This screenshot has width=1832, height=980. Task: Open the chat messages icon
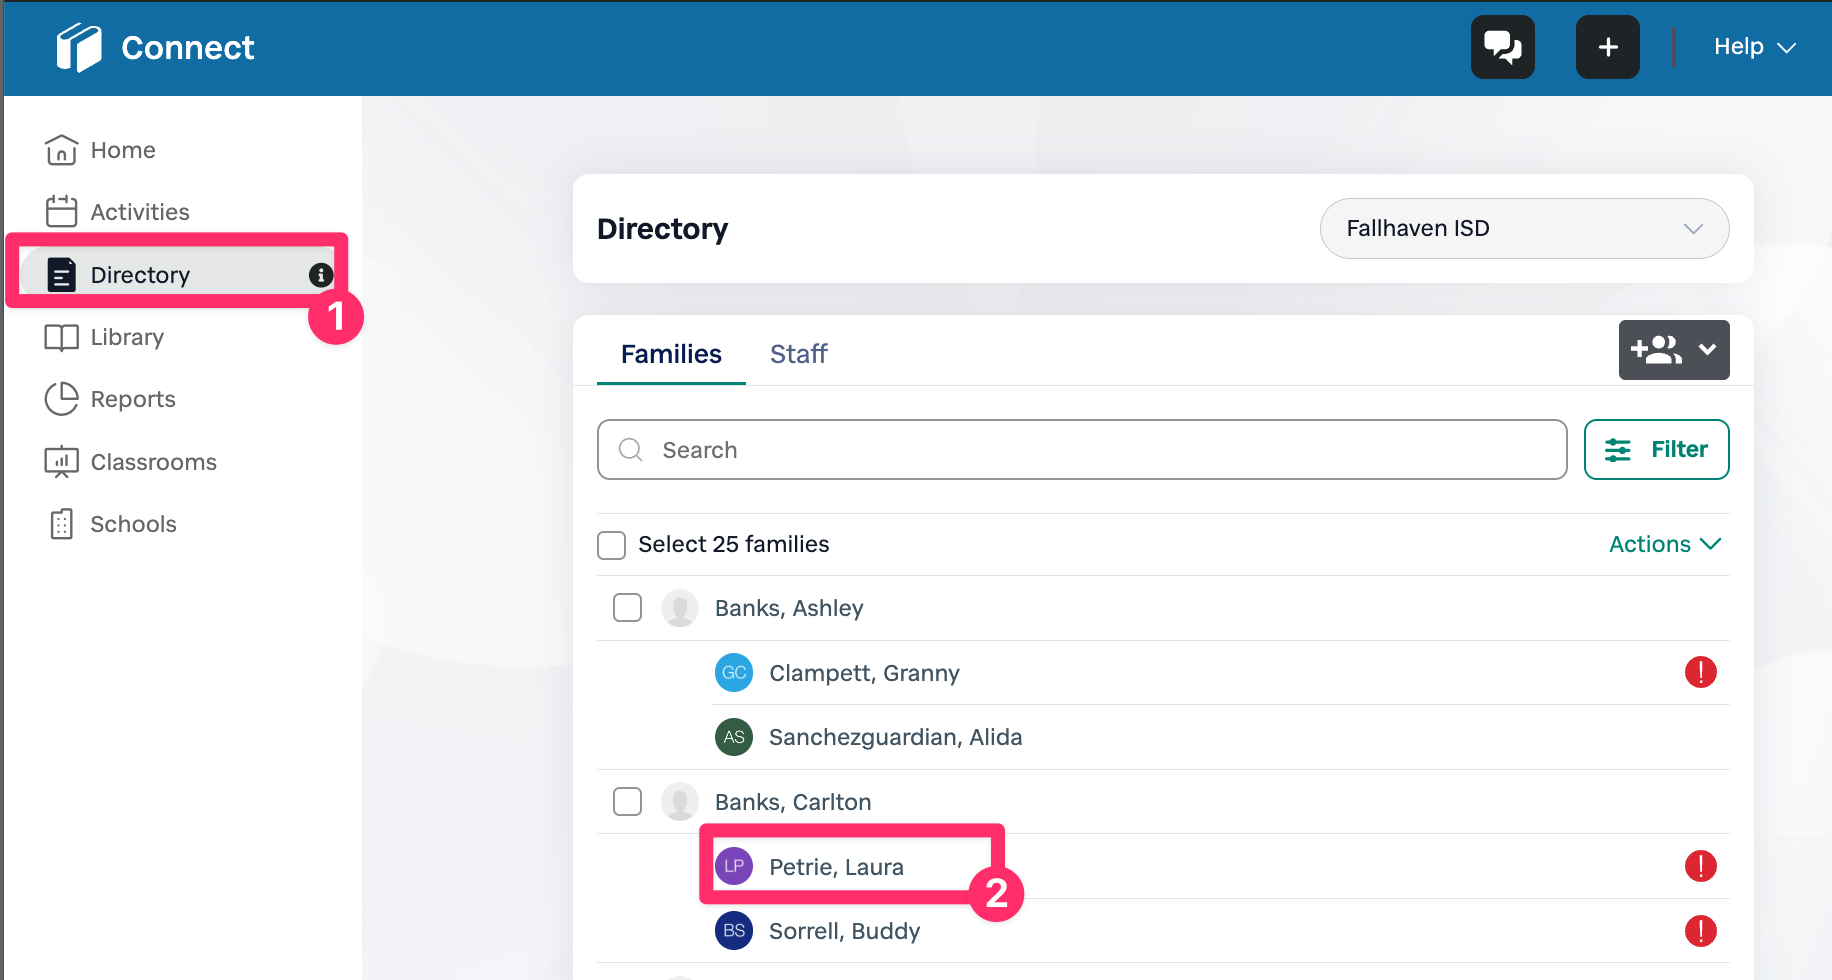pyautogui.click(x=1502, y=47)
